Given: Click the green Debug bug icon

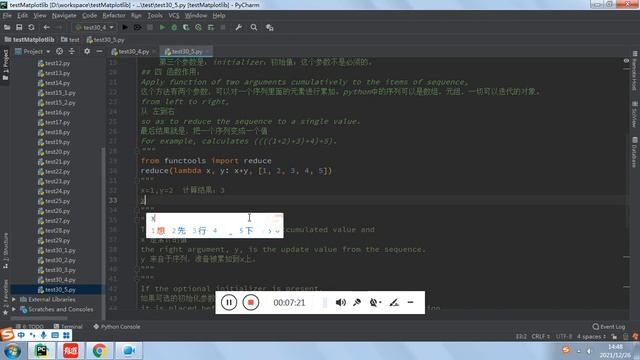Looking at the screenshot, I should (174, 27).
